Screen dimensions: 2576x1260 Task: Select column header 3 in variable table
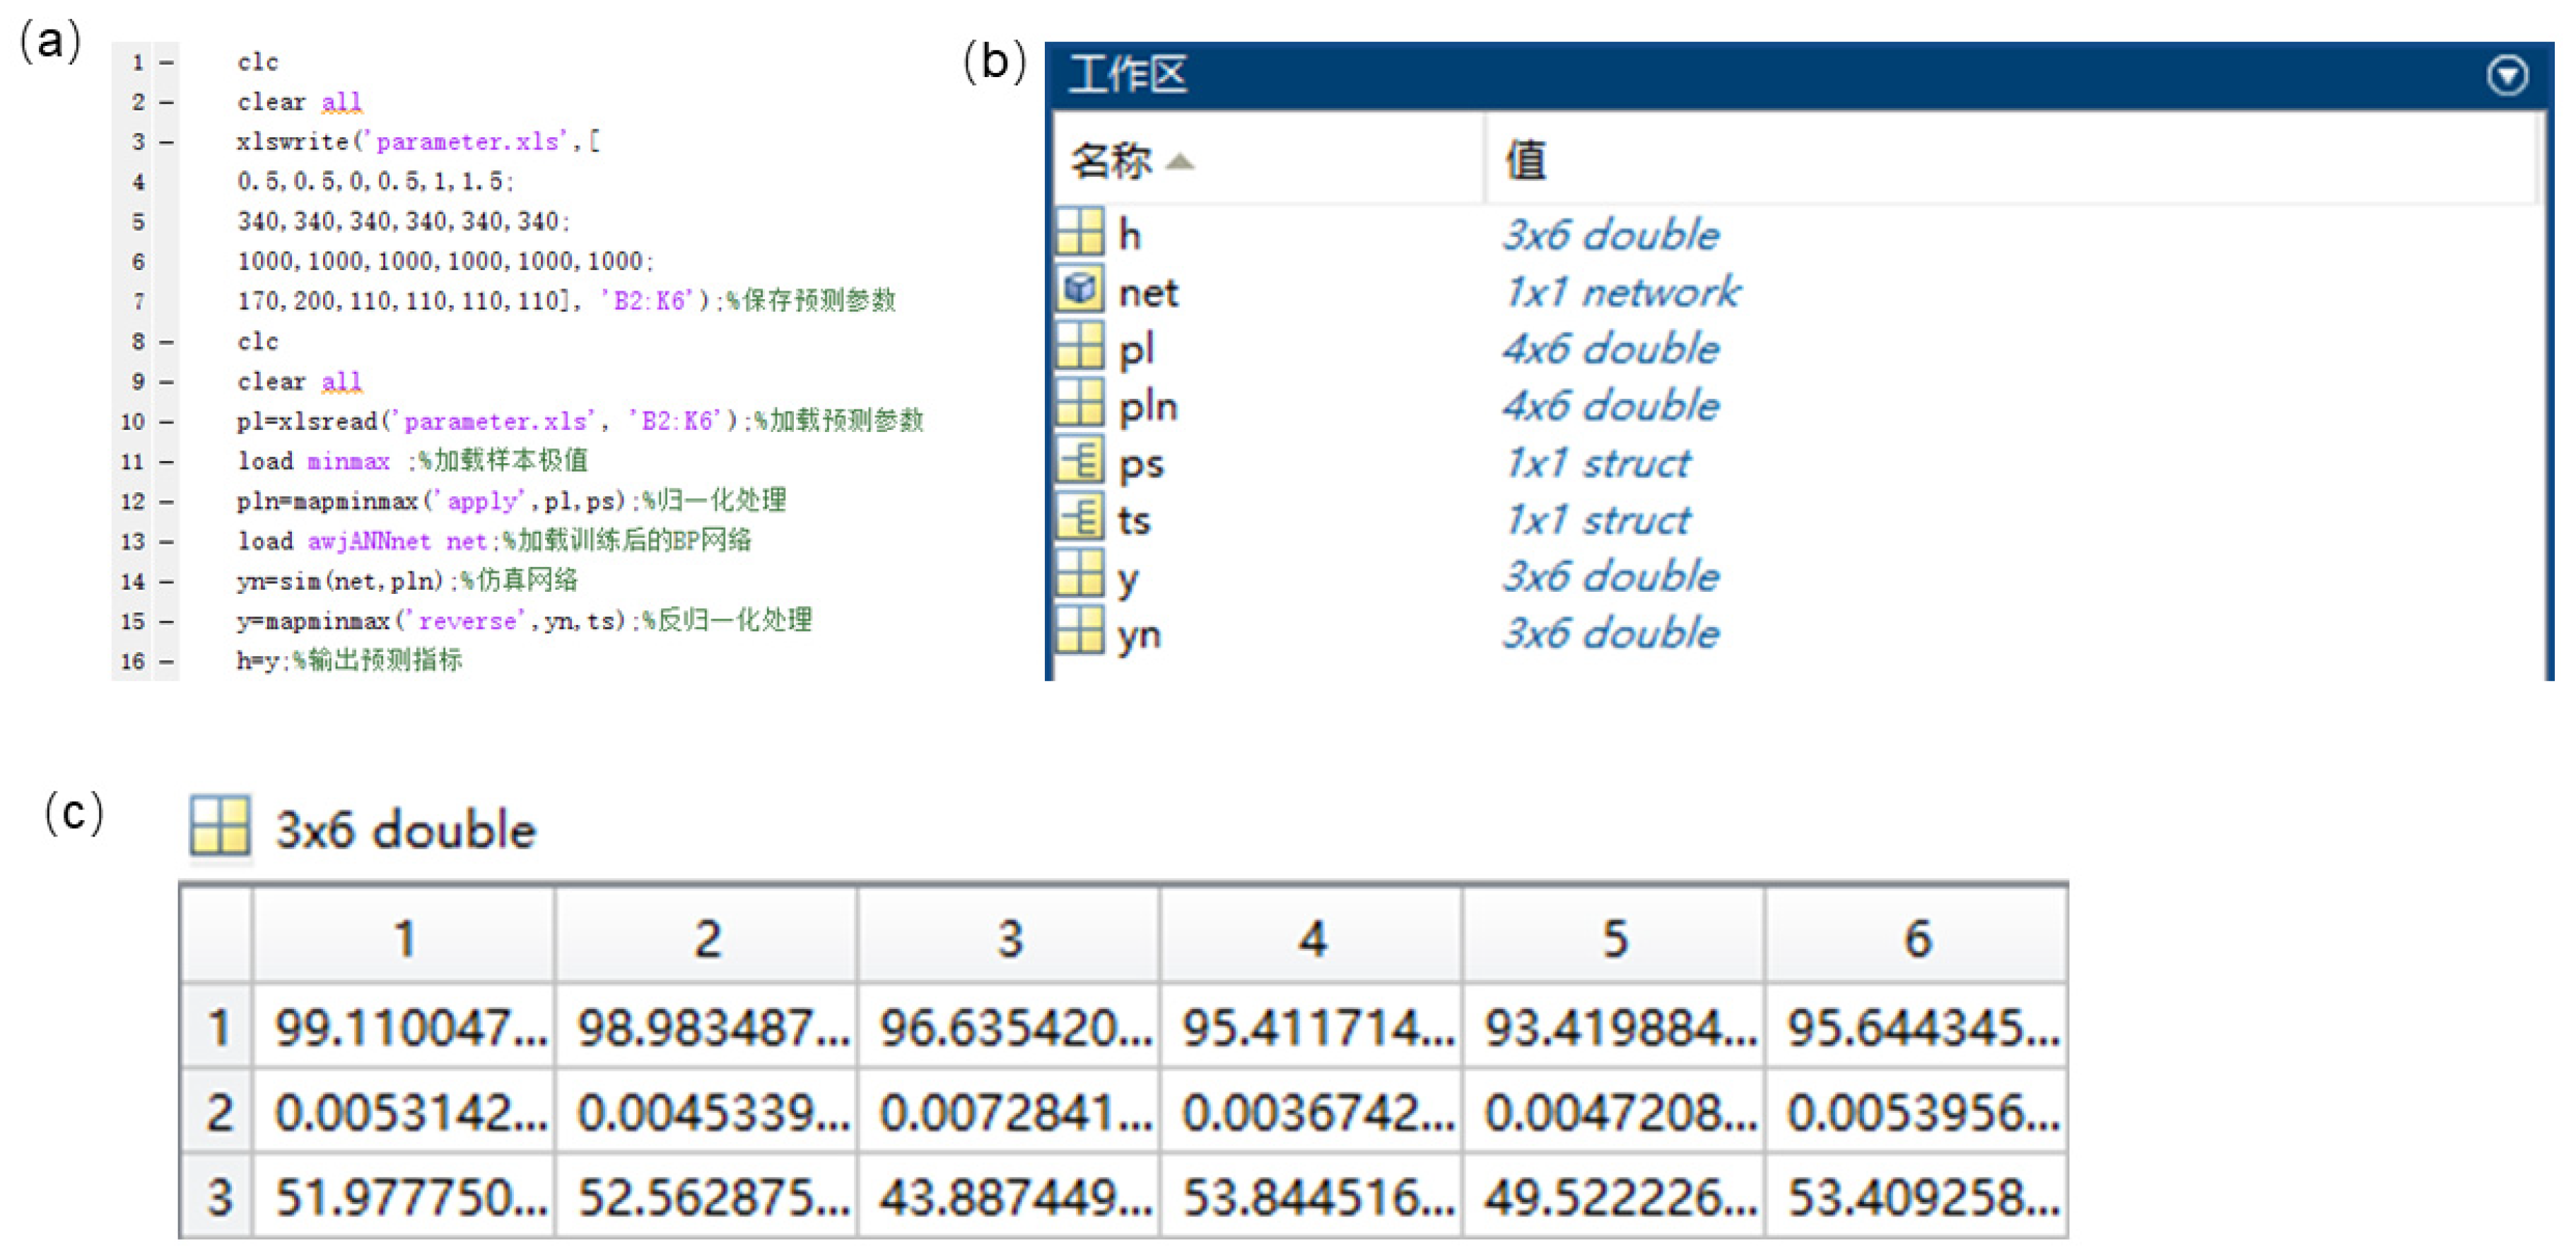[x=1009, y=937]
